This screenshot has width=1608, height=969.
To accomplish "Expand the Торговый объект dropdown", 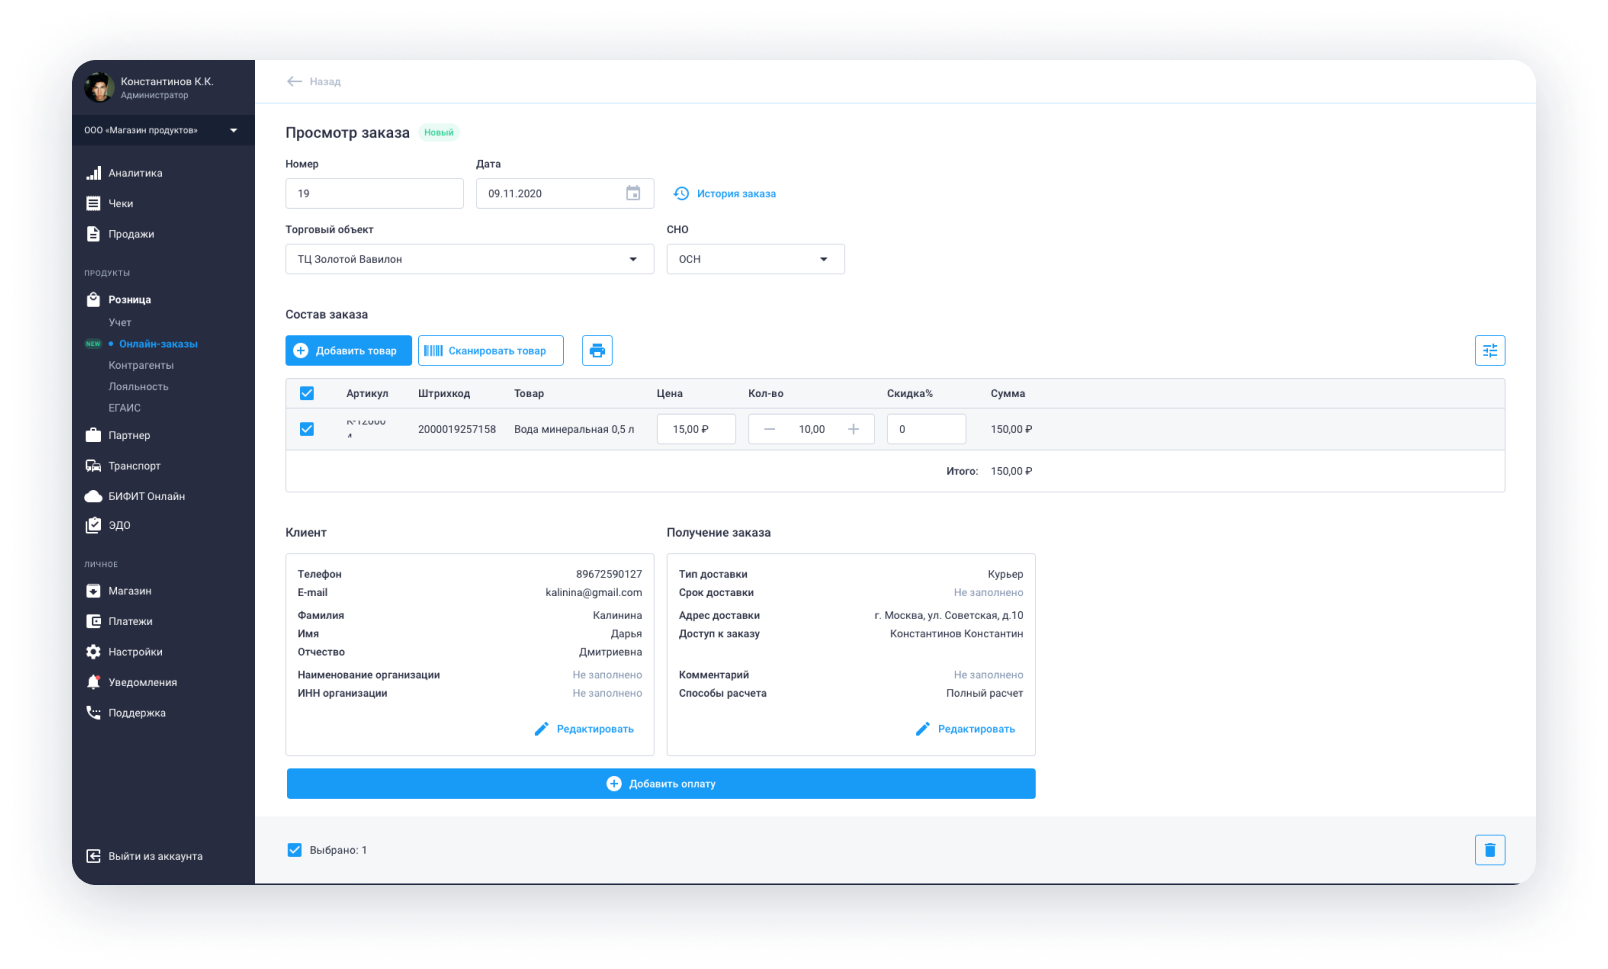I will (x=469, y=259).
